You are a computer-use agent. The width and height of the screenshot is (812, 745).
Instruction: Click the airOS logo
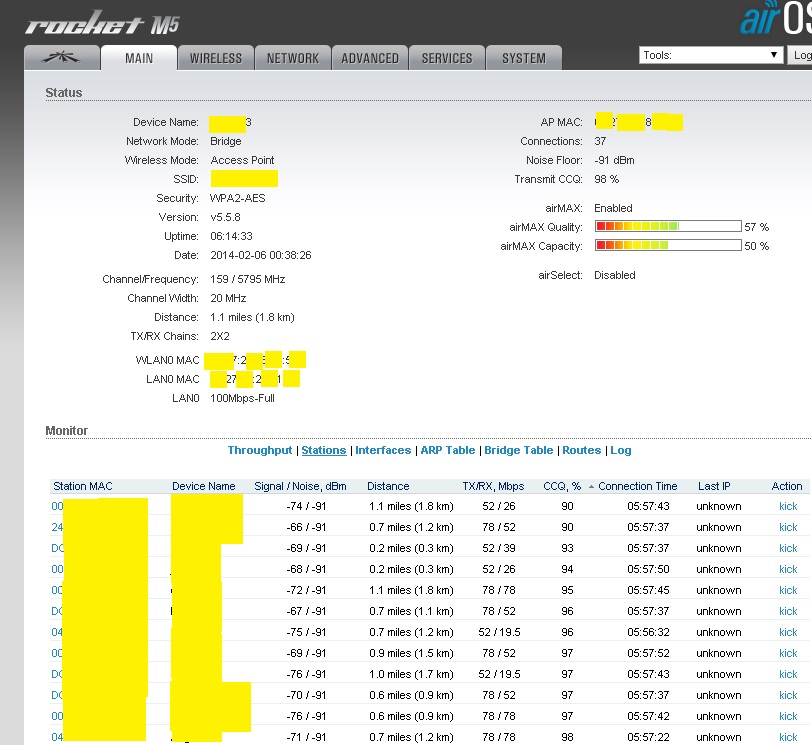pos(775,18)
